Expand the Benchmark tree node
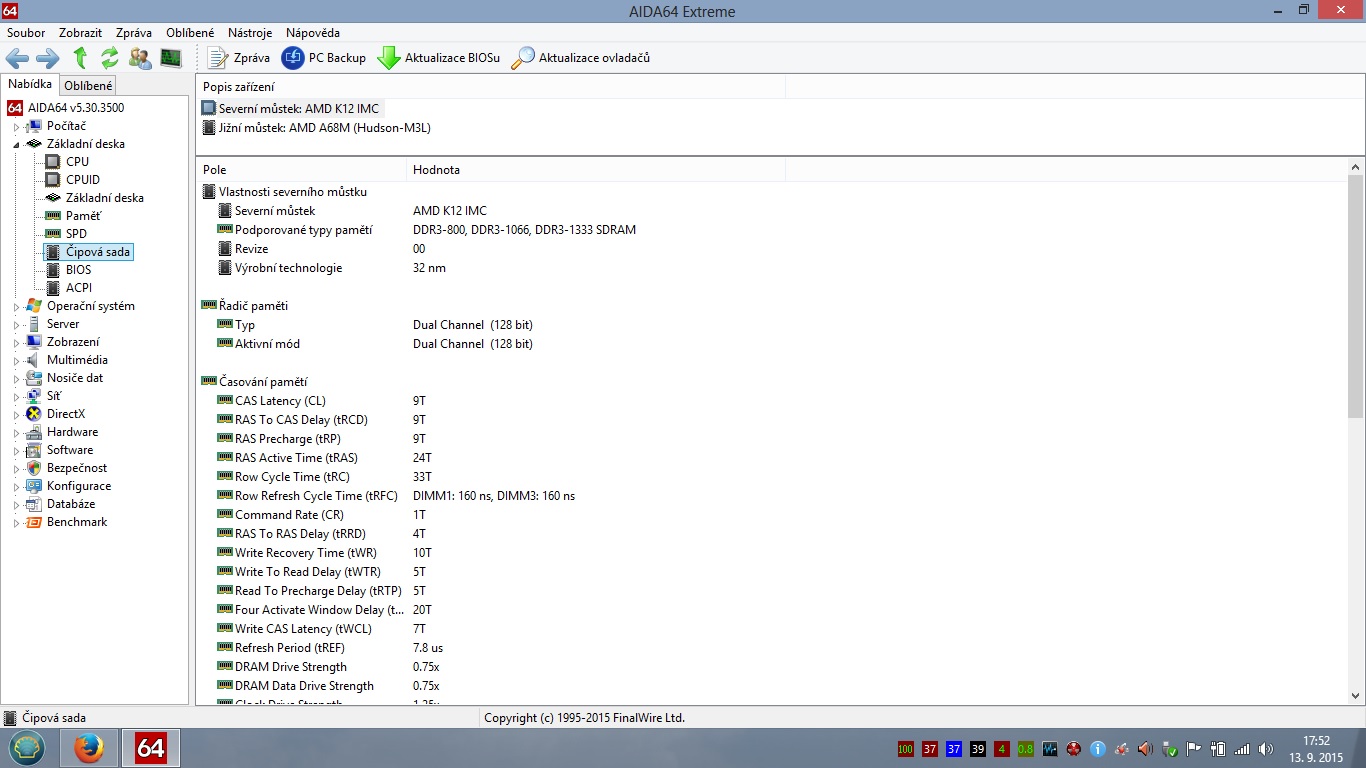1366x768 pixels. pos(16,523)
